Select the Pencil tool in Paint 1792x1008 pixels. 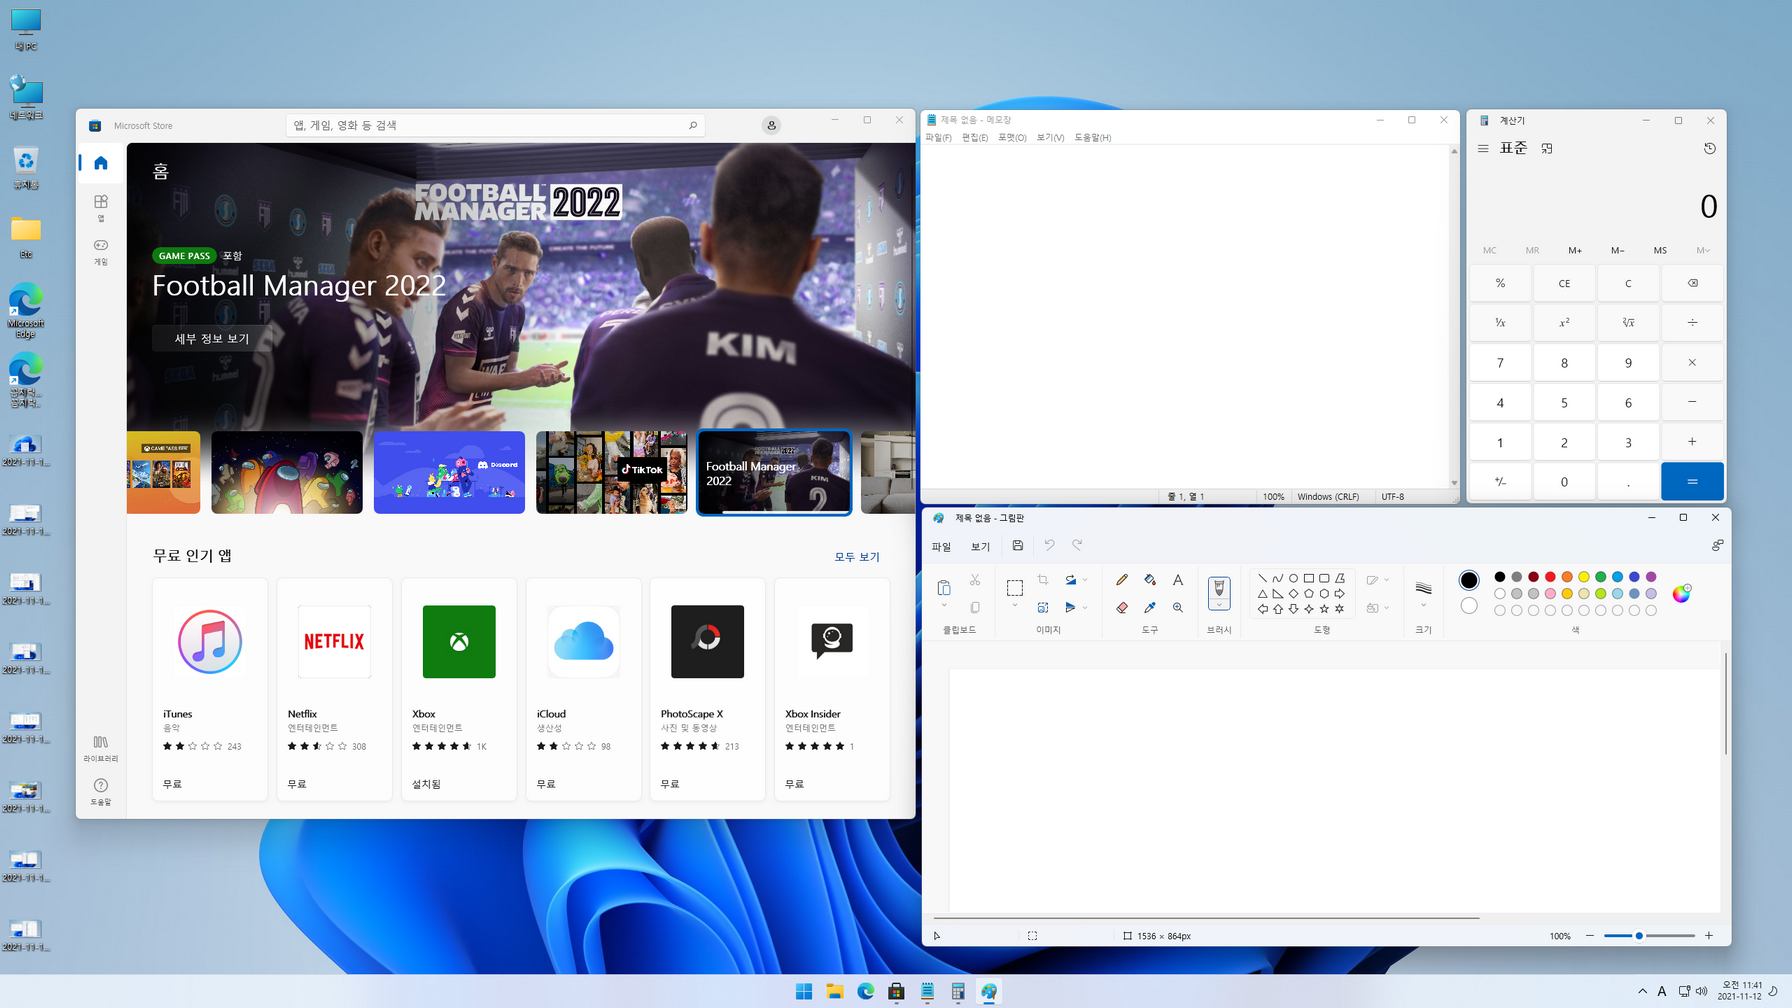1122,580
